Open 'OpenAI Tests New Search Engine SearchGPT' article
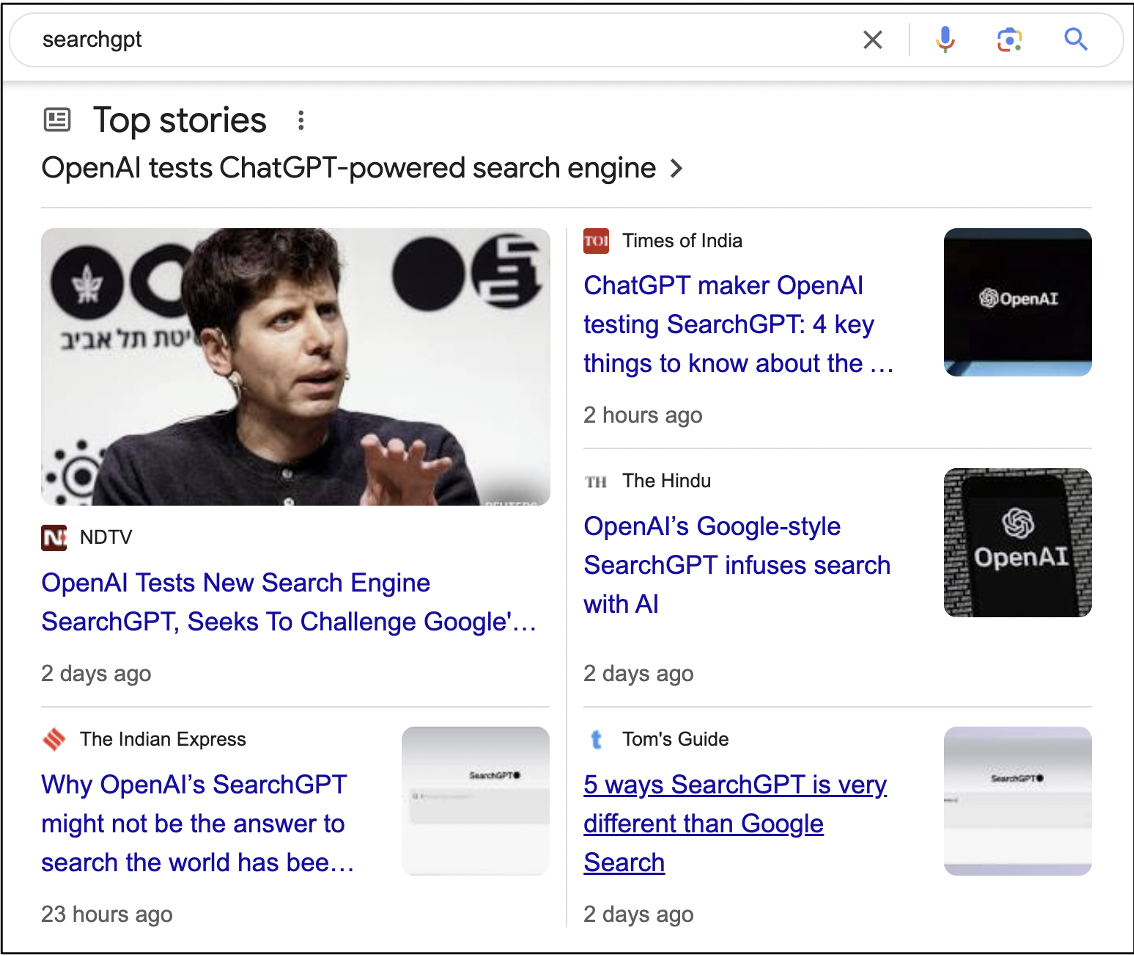Image resolution: width=1134 pixels, height=956 pixels. [289, 602]
